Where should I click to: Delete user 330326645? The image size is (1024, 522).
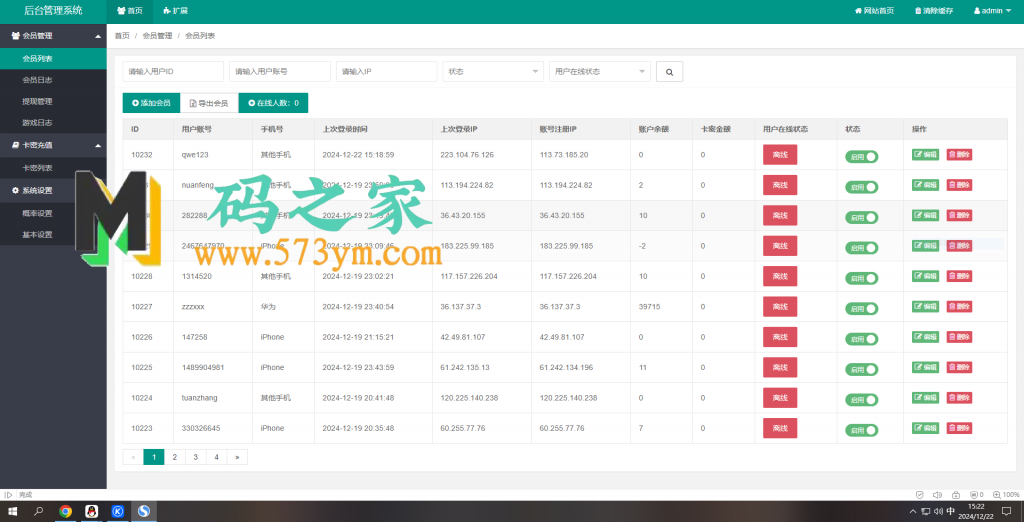(959, 428)
